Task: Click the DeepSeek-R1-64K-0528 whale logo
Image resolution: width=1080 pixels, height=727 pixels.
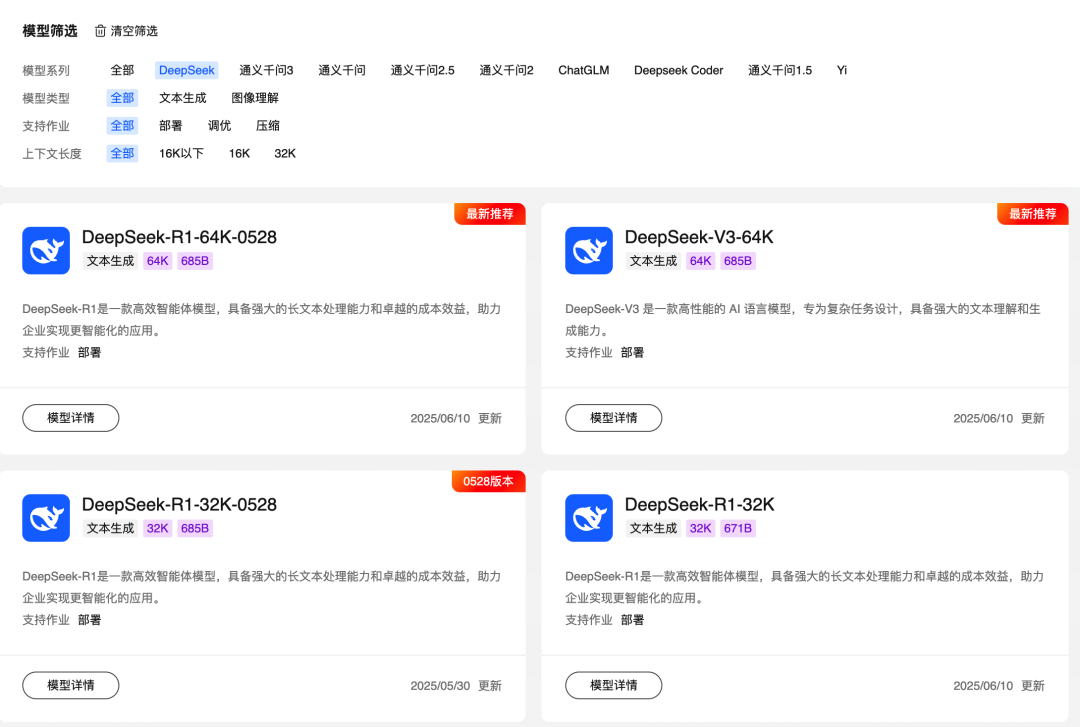Action: pyautogui.click(x=46, y=251)
